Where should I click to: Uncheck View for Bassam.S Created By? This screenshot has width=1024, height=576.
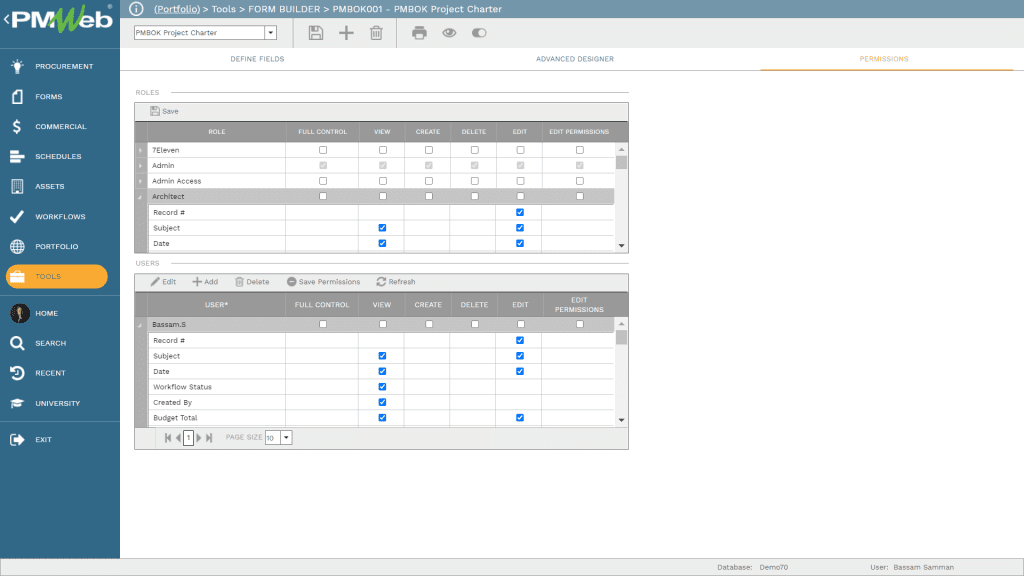[383, 402]
